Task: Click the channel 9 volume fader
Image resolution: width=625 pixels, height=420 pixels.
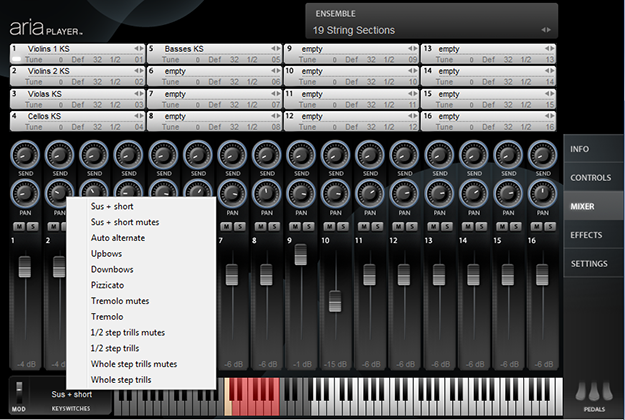Action: [301, 254]
